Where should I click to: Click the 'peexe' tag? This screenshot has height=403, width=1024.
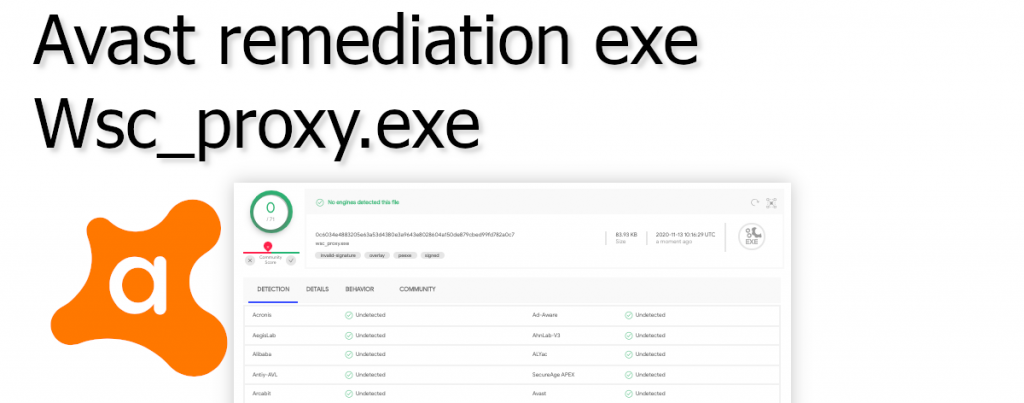(405, 255)
